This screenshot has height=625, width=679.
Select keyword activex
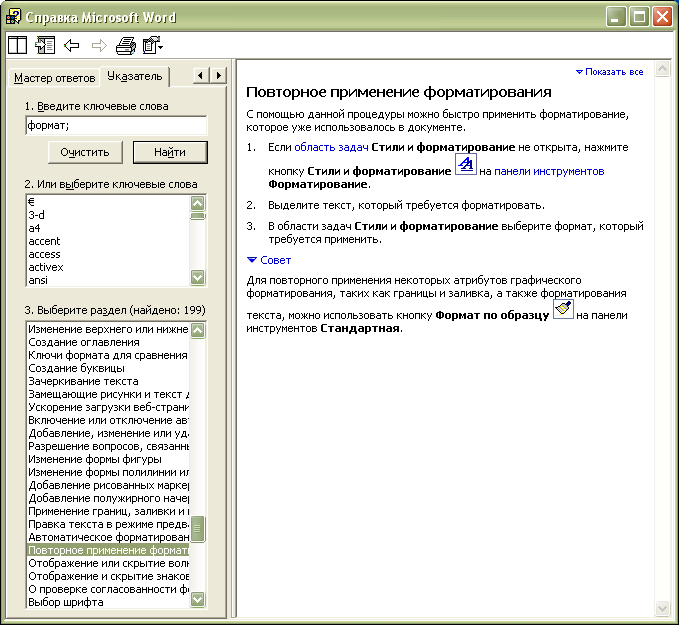pos(108,267)
